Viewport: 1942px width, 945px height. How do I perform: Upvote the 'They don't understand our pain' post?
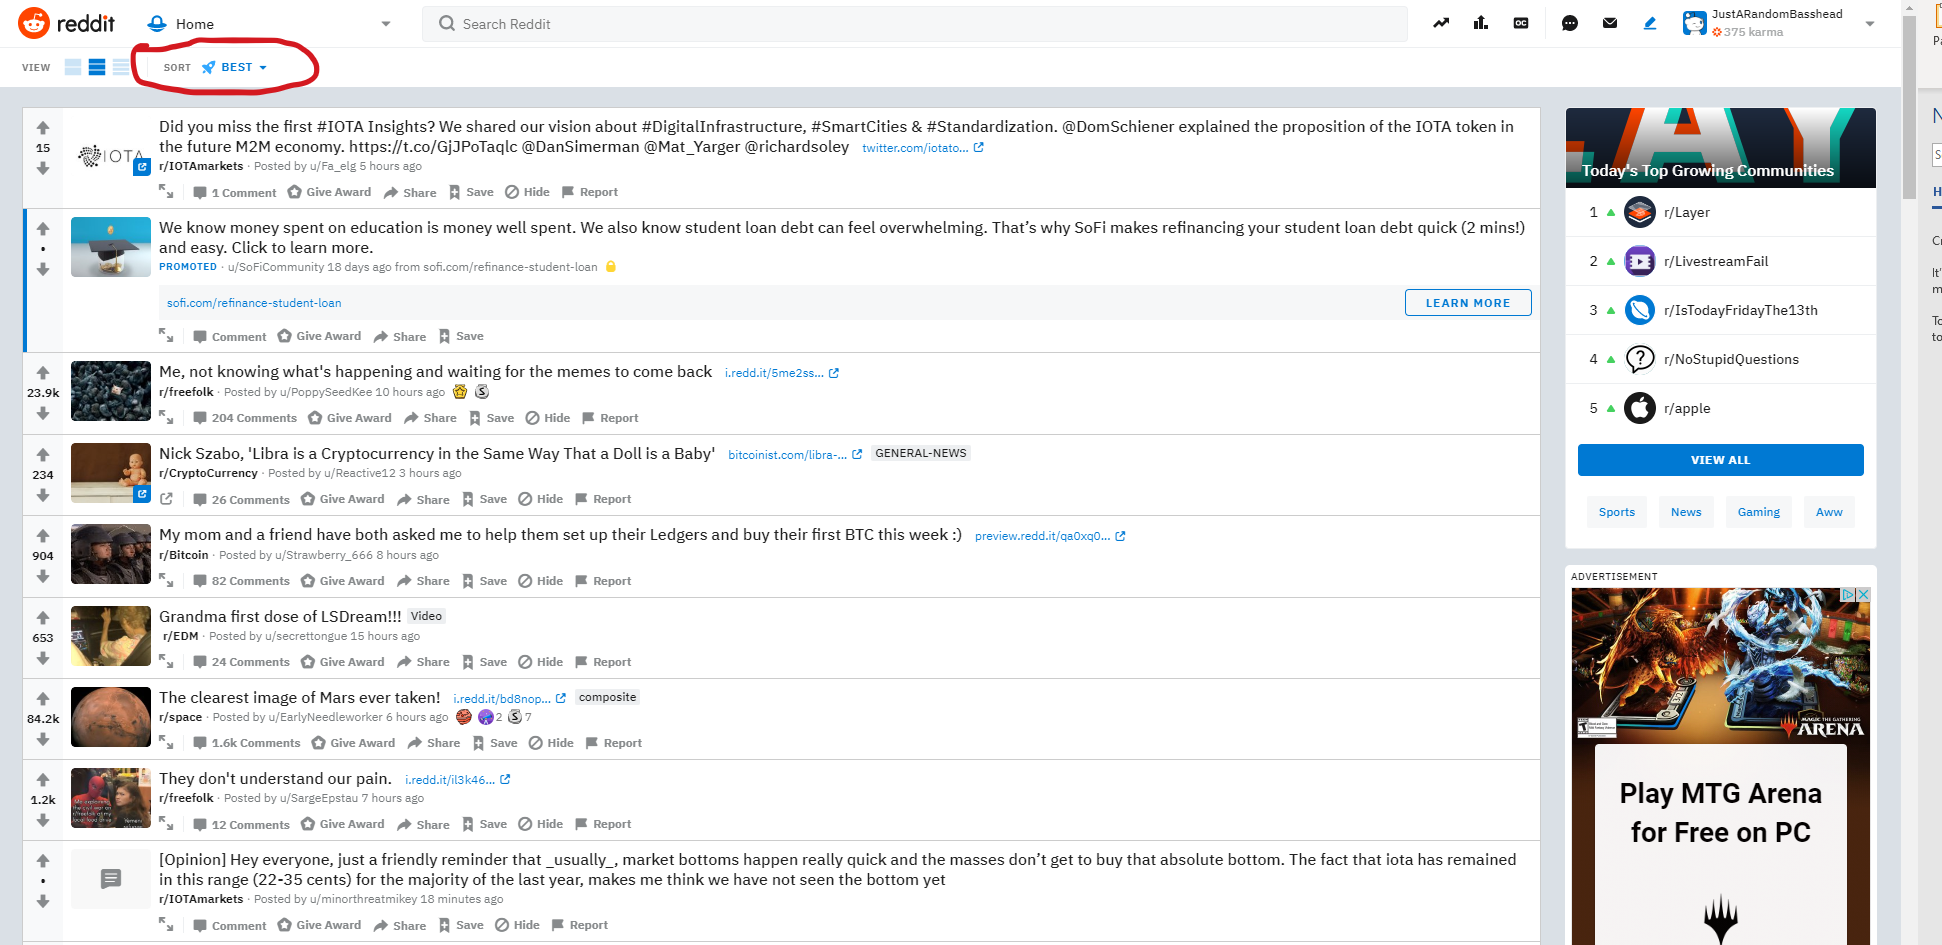tap(43, 780)
